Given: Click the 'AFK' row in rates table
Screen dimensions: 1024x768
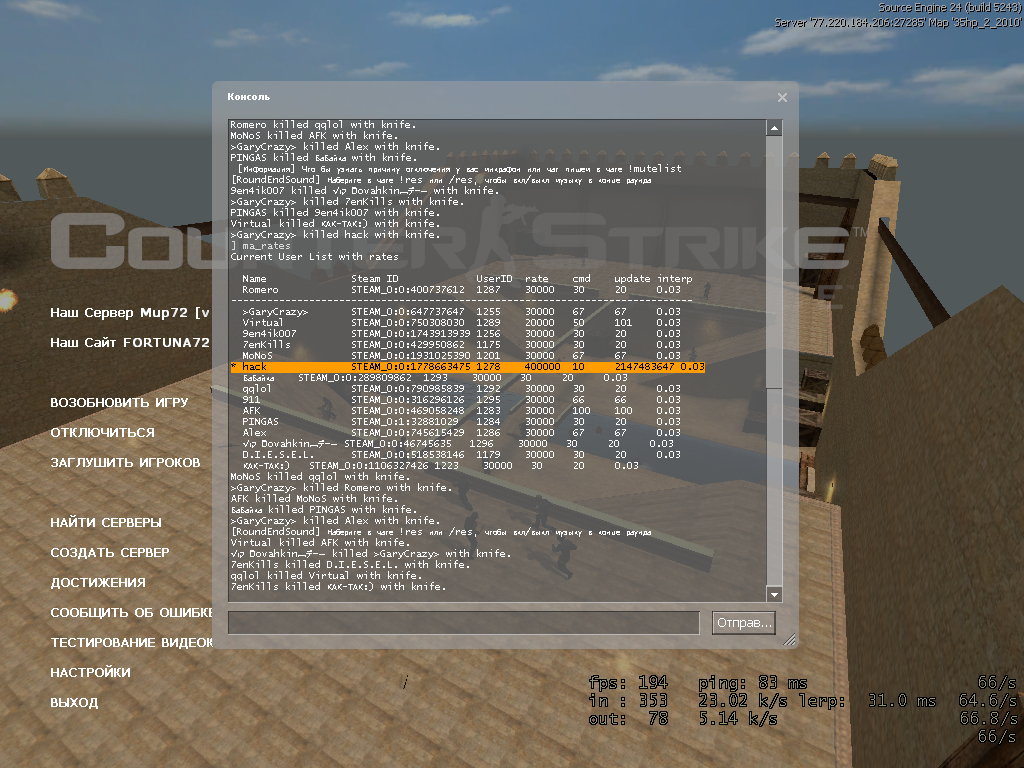Looking at the screenshot, I should 462,410.
